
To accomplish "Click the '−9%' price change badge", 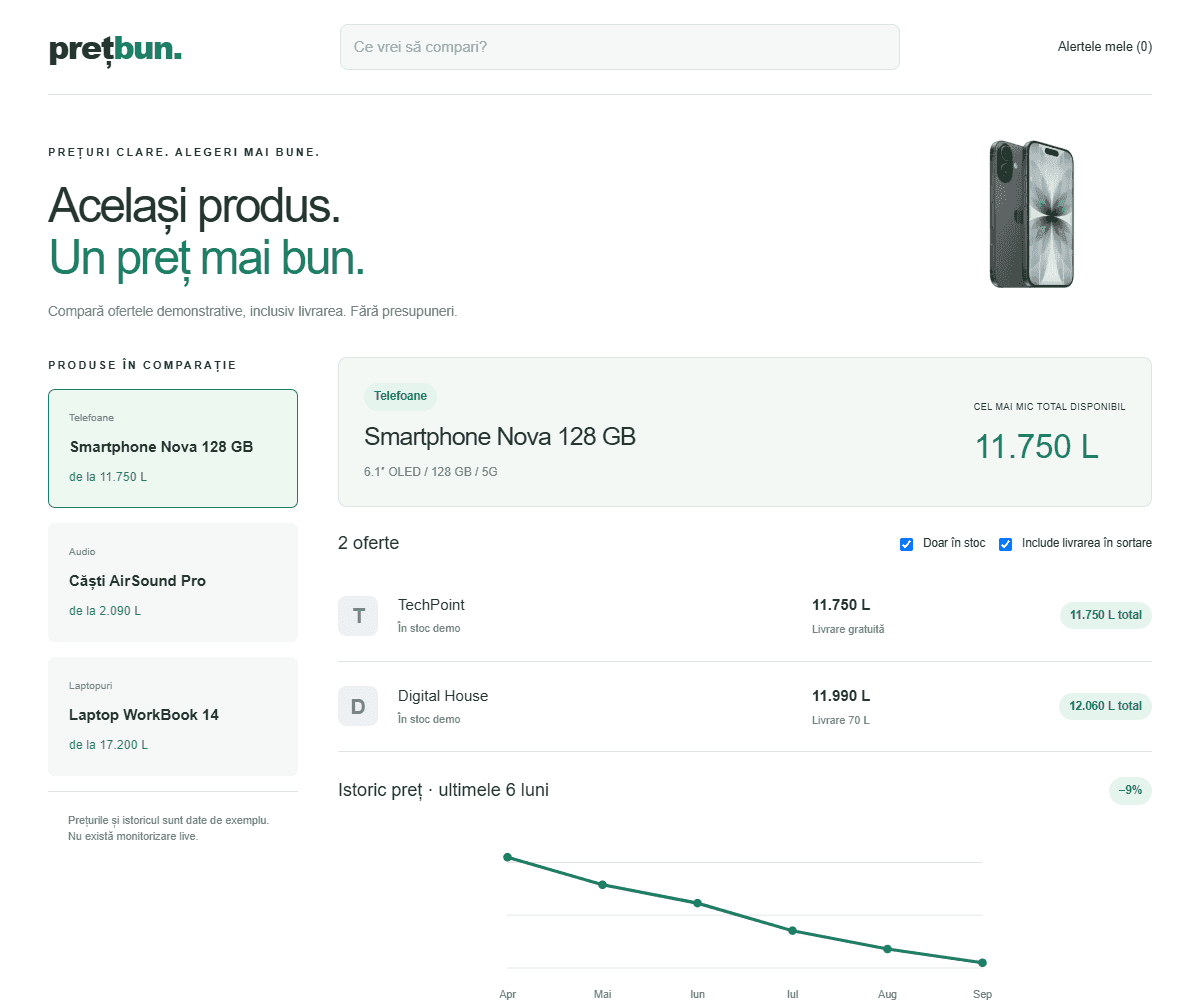I will (x=1130, y=790).
